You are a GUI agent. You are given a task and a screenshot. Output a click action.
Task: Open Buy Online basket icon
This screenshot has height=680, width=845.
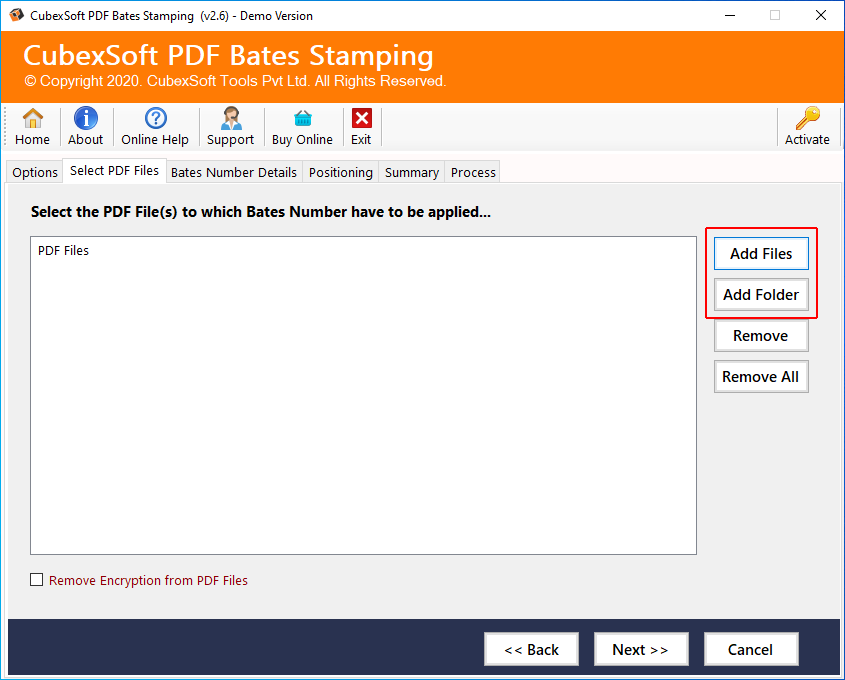tap(302, 119)
